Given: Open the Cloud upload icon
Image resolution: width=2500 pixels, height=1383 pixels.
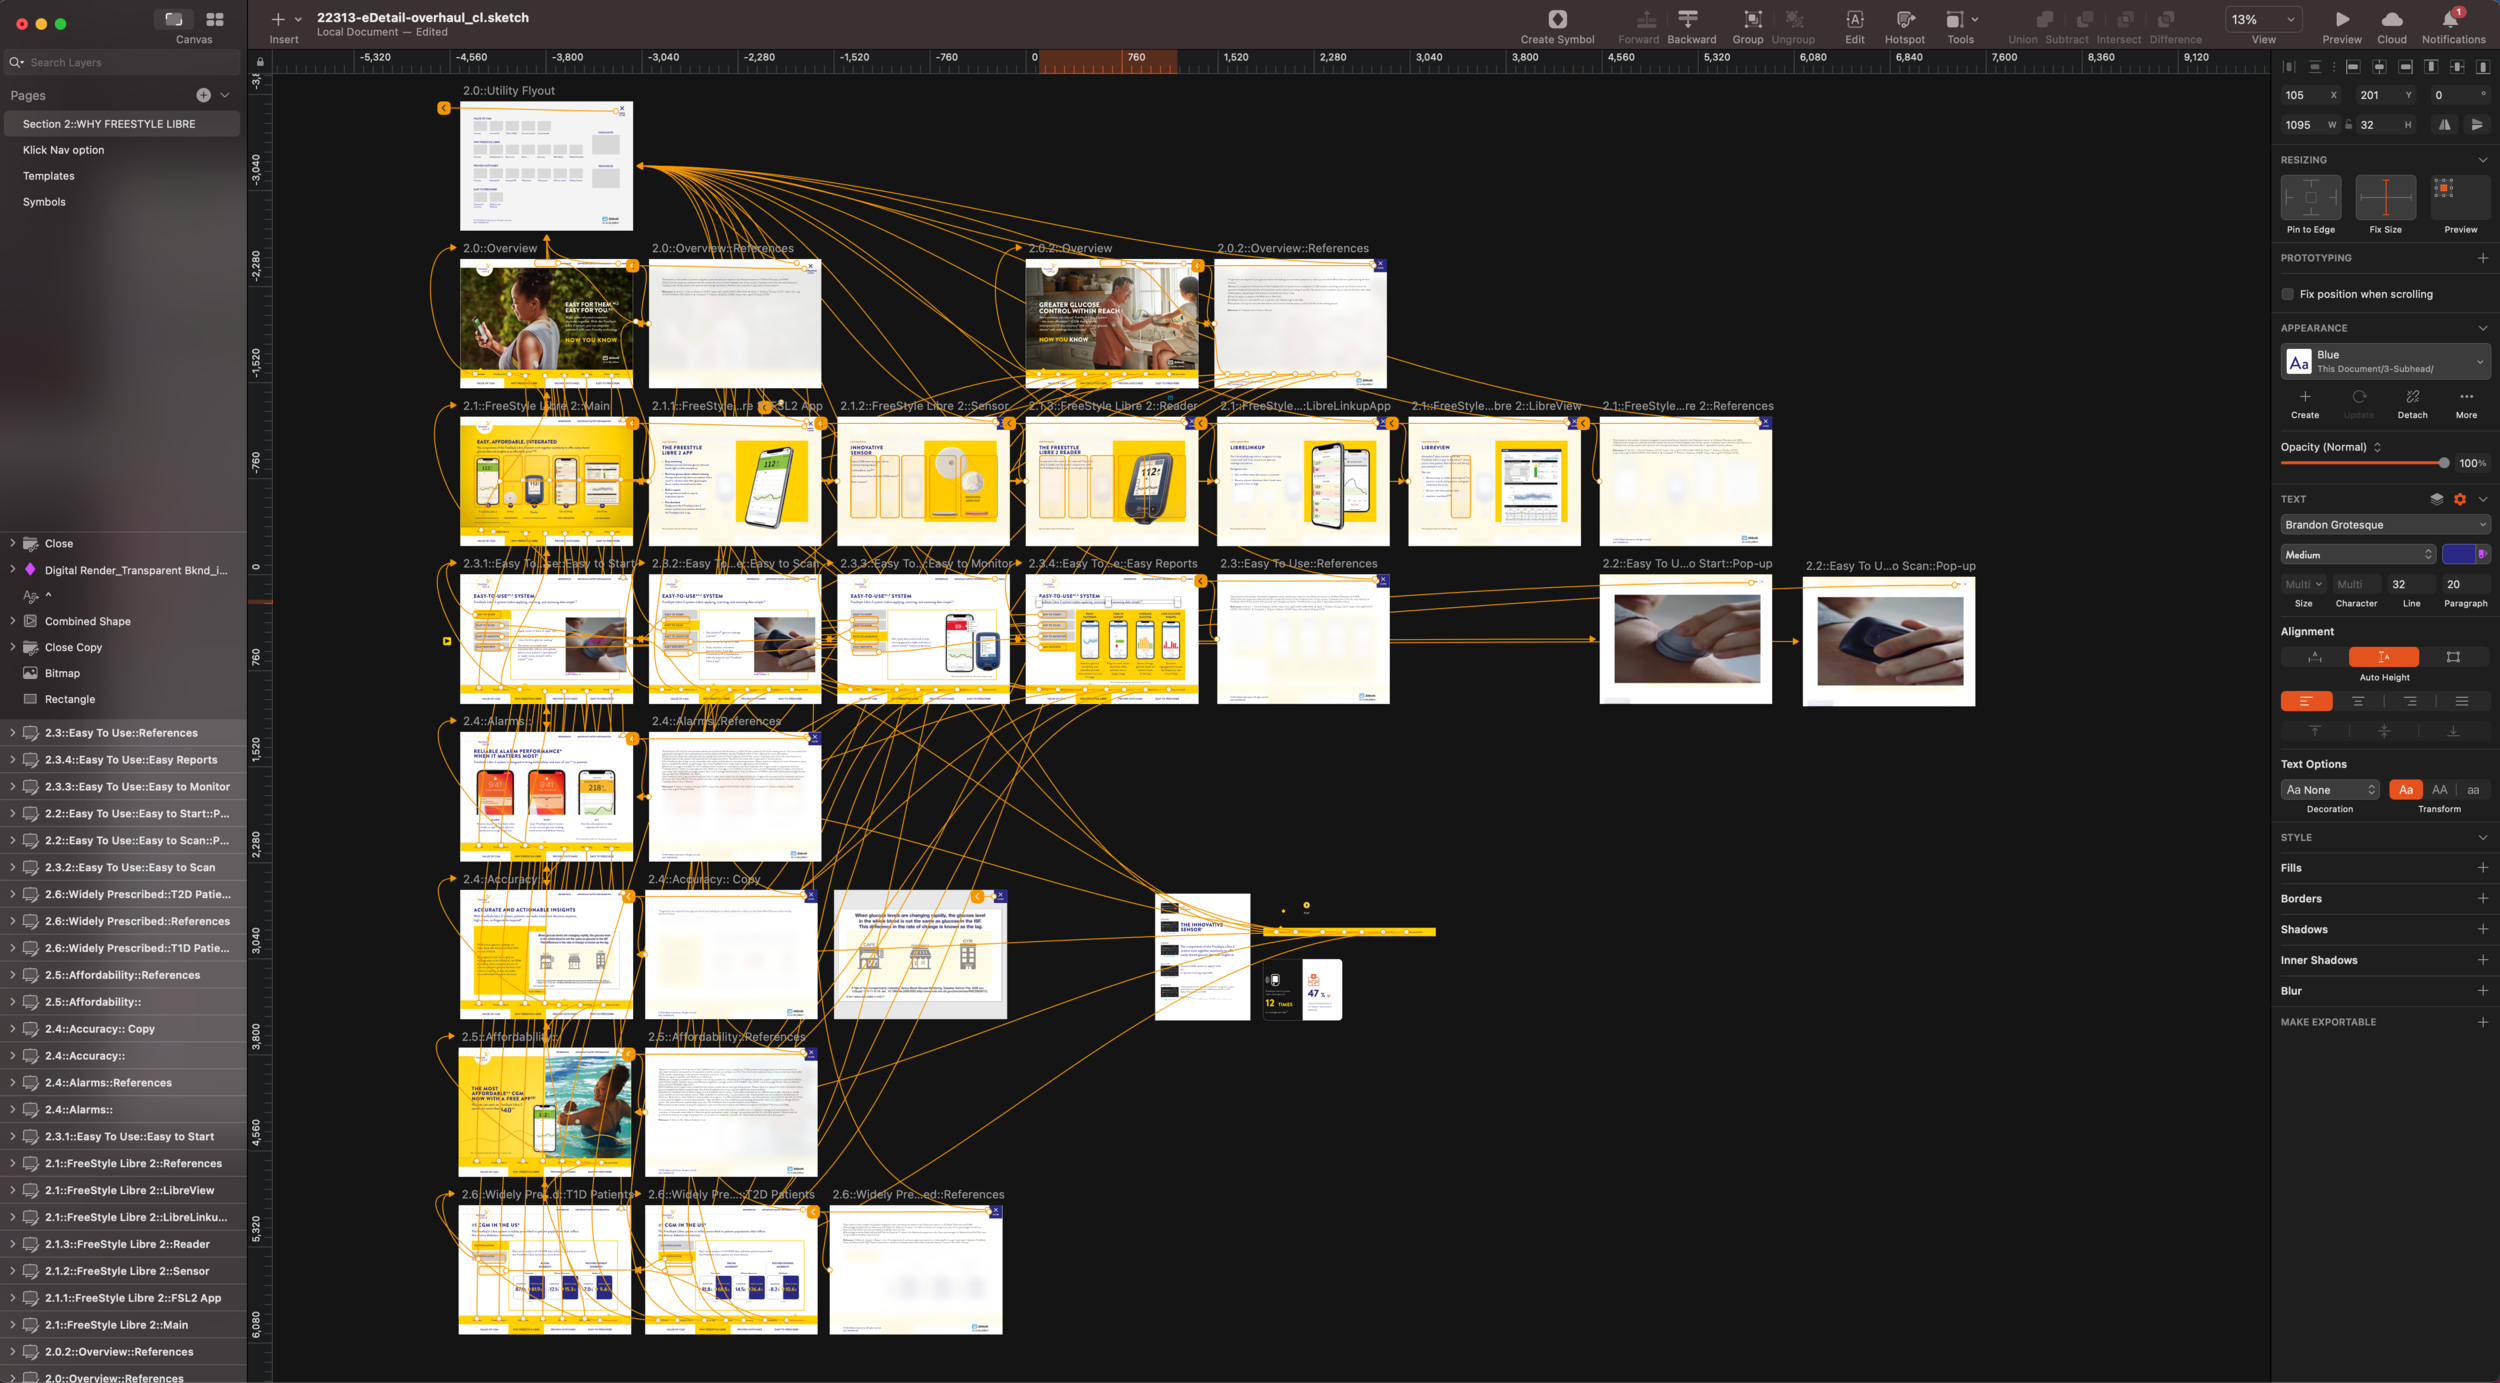Looking at the screenshot, I should pos(2391,20).
